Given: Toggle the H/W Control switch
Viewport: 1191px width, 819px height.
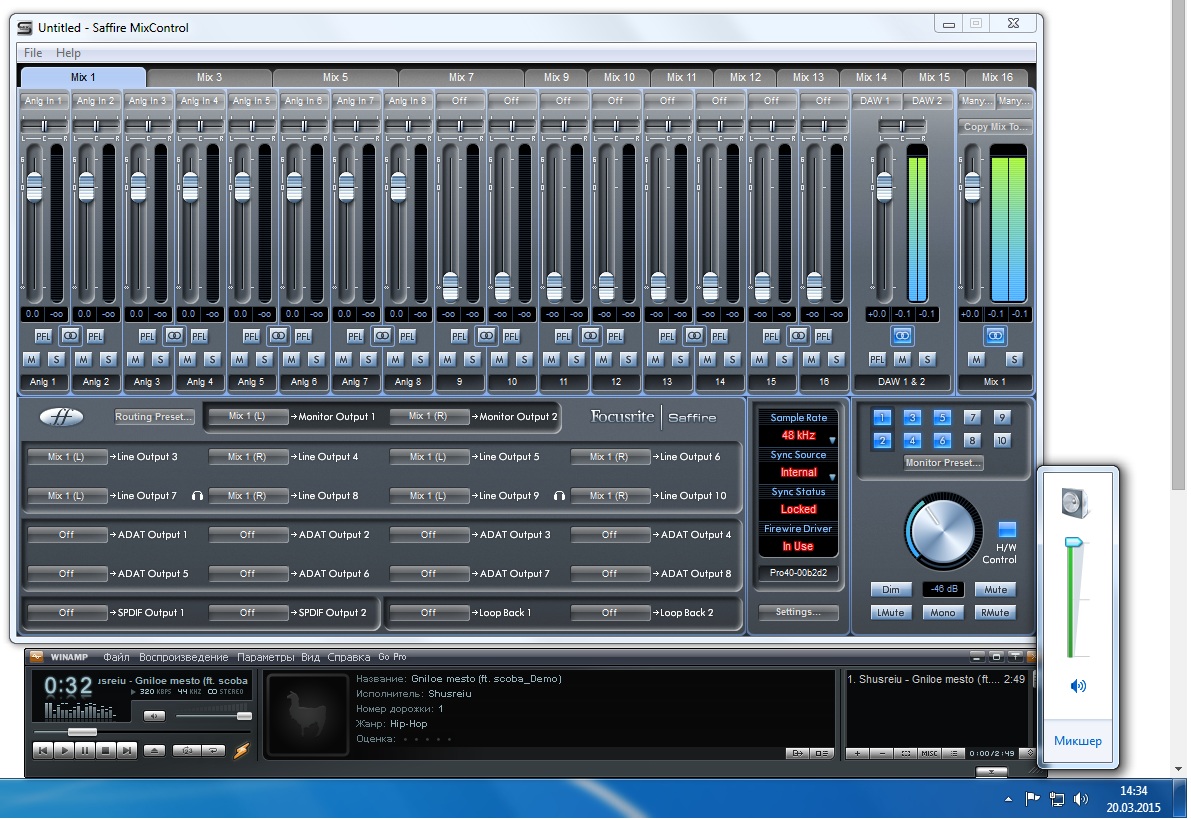Looking at the screenshot, I should 1007,529.
